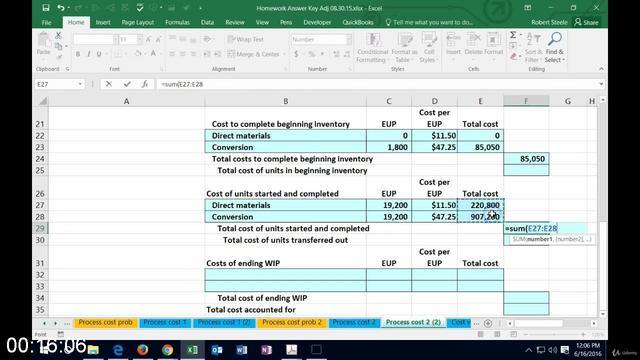The image size is (640, 360).
Task: Open the Number format dropdown
Action: click(349, 39)
